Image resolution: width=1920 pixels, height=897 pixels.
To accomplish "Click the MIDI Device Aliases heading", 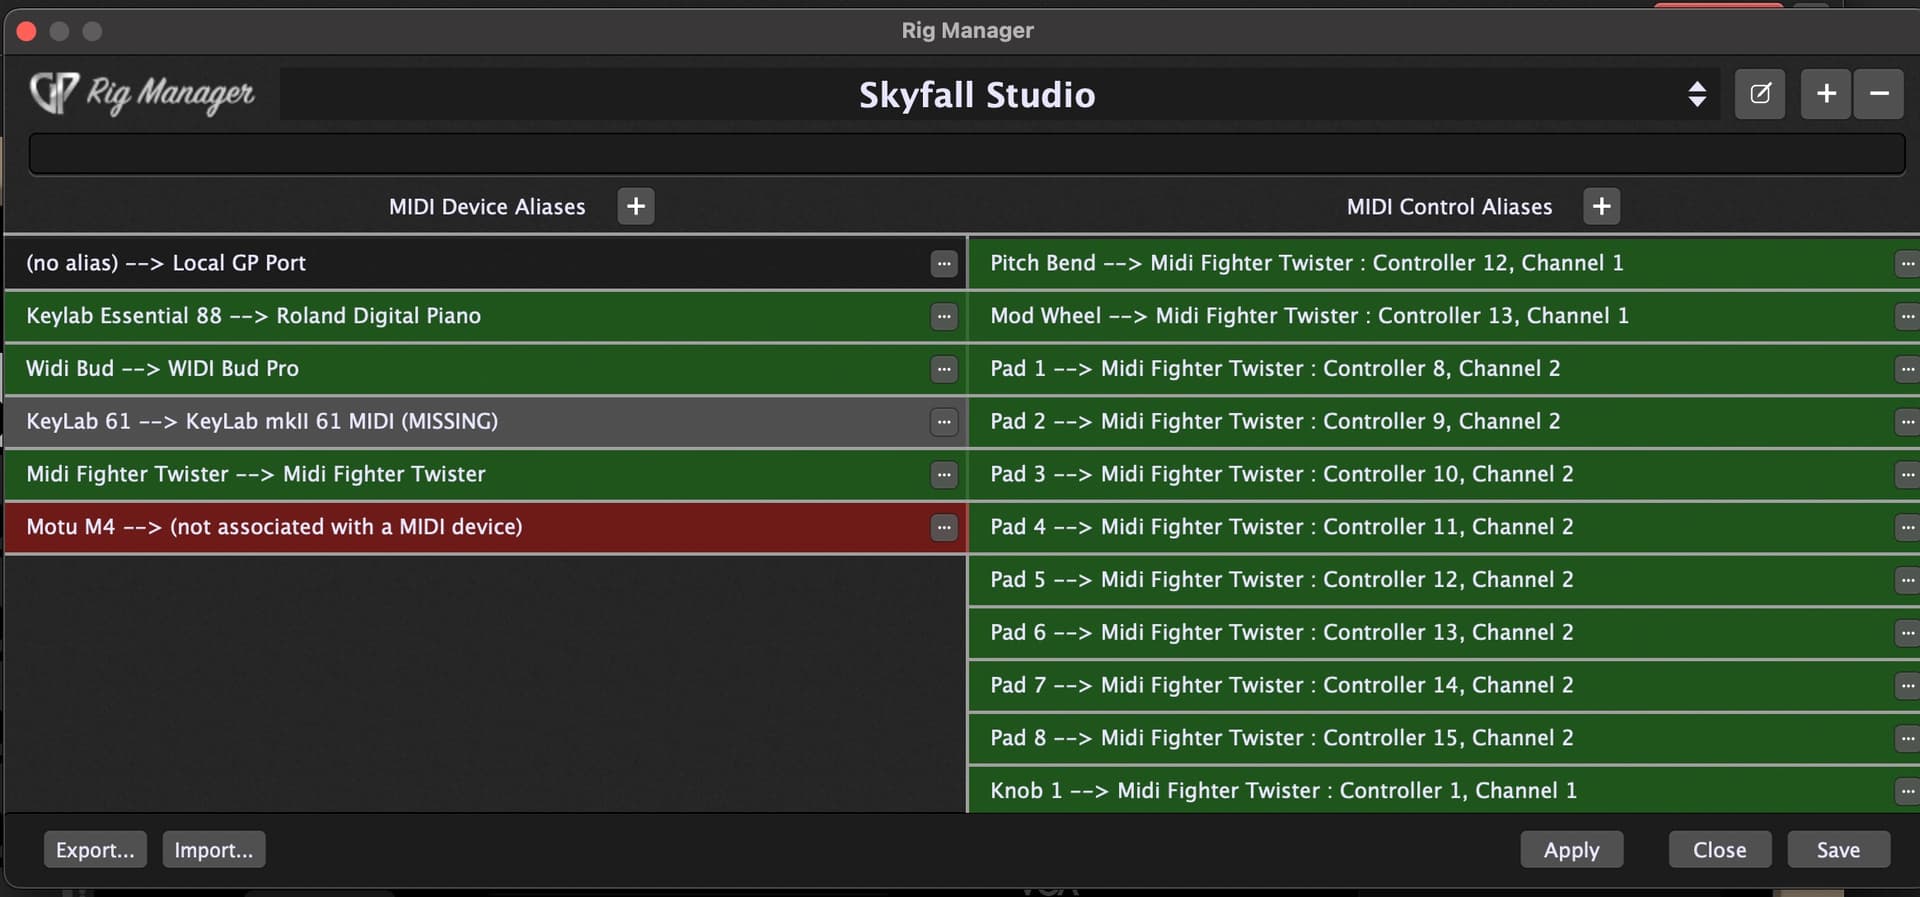I will coord(487,207).
